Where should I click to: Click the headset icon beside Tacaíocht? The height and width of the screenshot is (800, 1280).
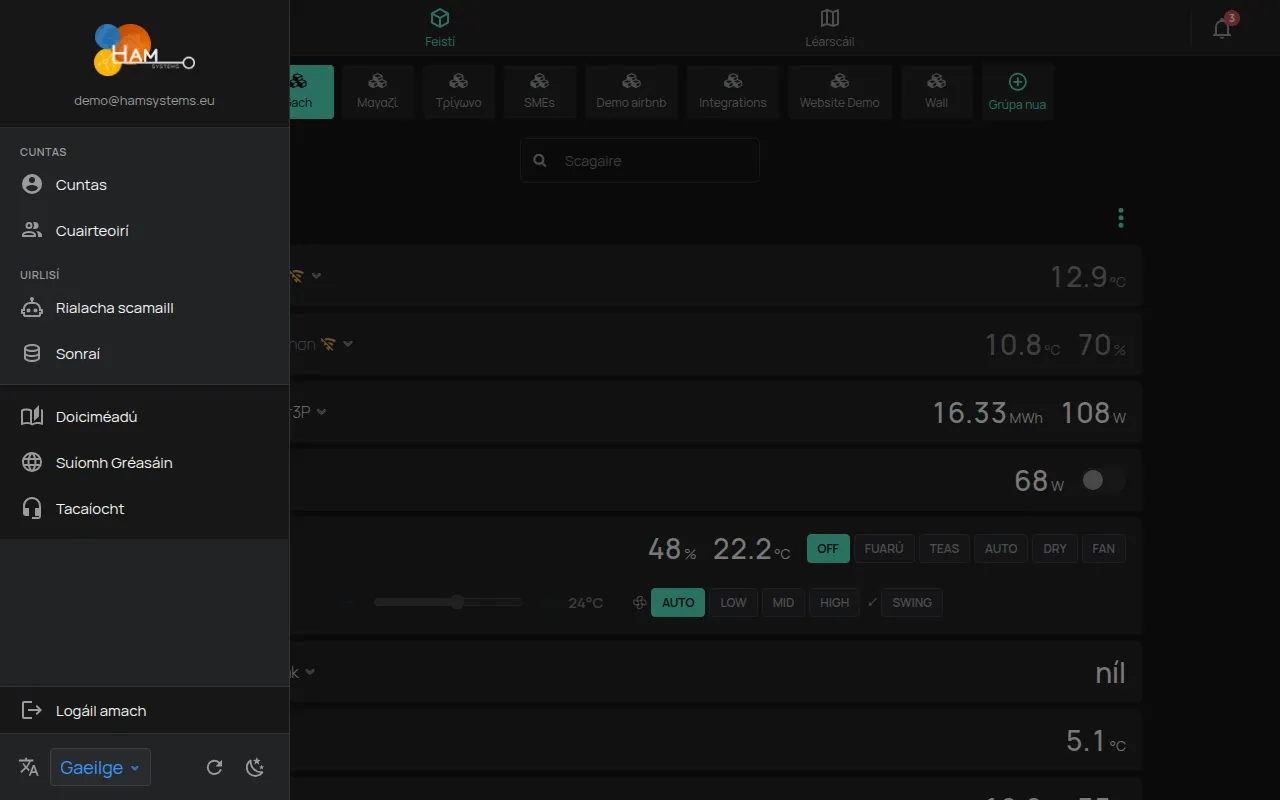32,509
